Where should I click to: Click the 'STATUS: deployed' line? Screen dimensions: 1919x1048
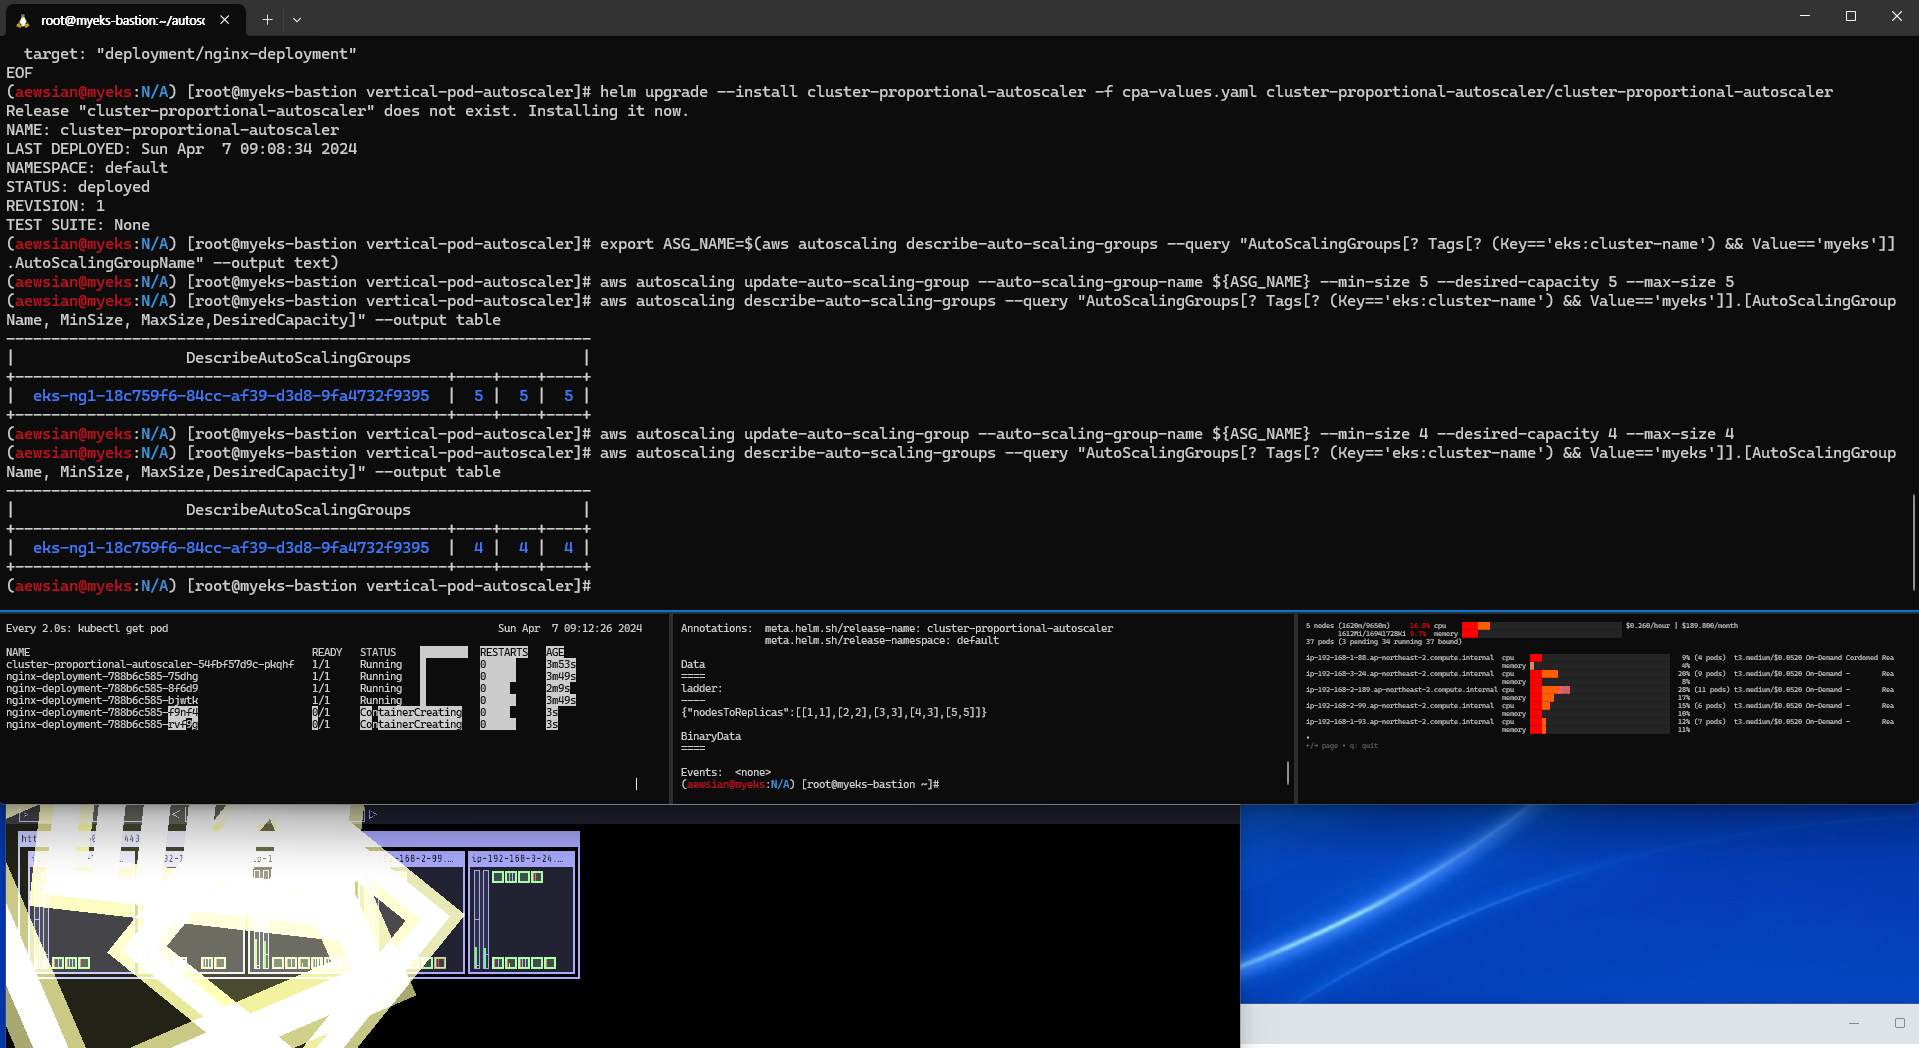(x=78, y=187)
